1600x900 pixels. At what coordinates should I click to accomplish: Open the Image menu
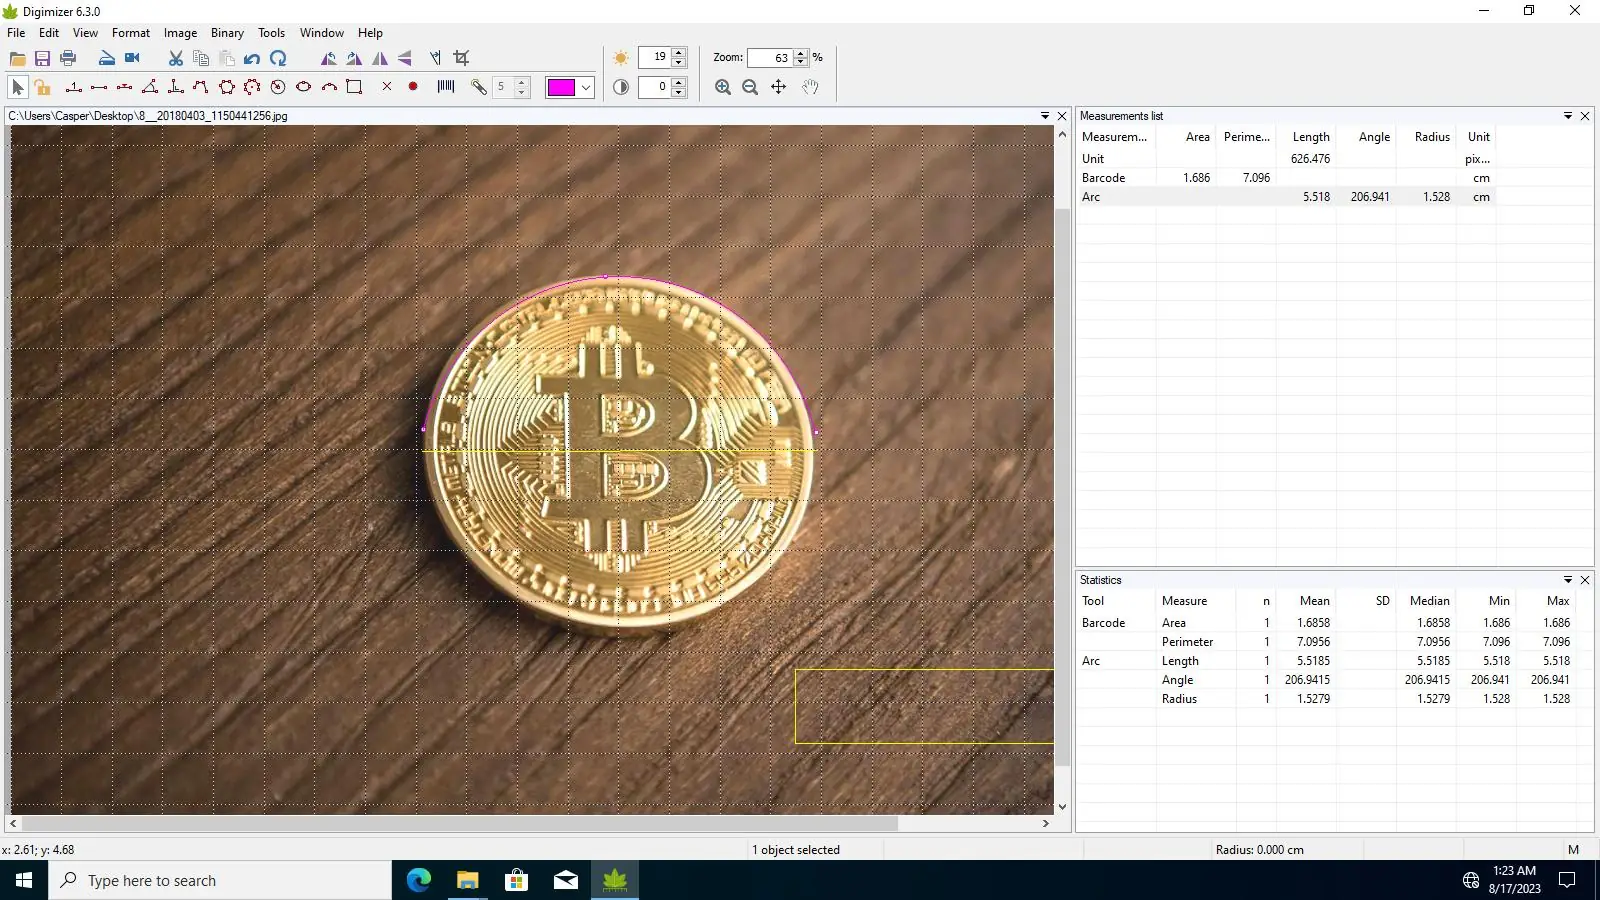click(180, 33)
